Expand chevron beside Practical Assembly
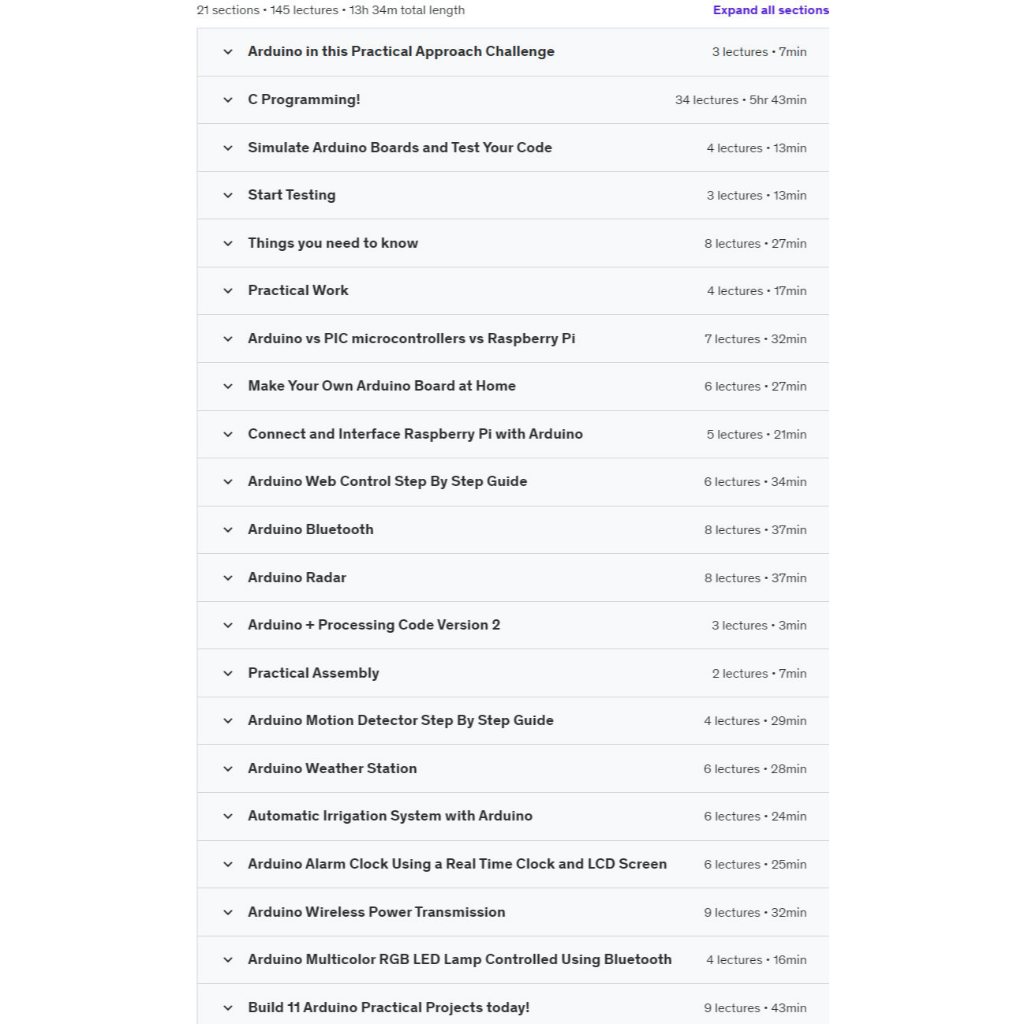 [x=228, y=674]
